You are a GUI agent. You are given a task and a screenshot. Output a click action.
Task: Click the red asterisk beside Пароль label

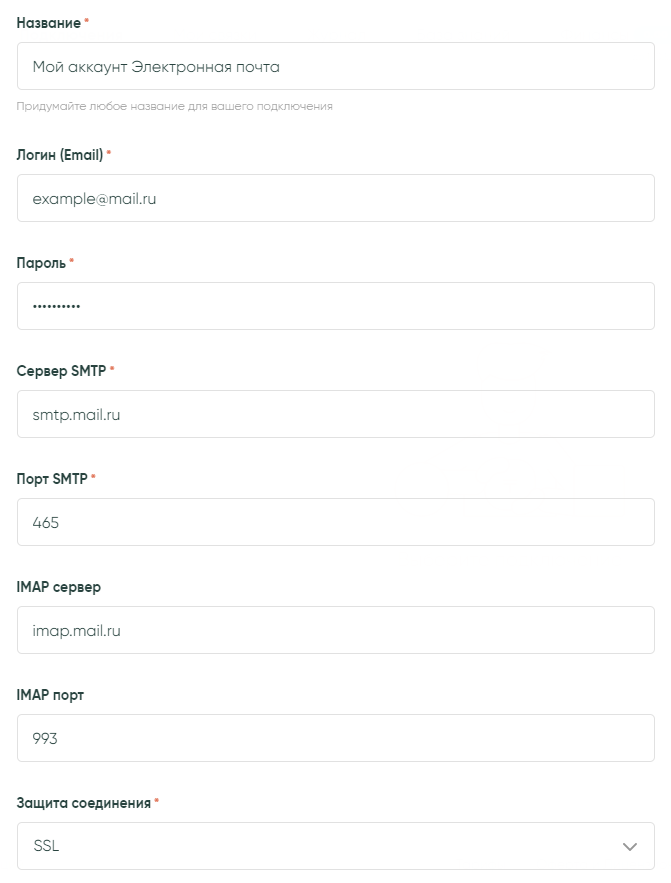tap(72, 262)
